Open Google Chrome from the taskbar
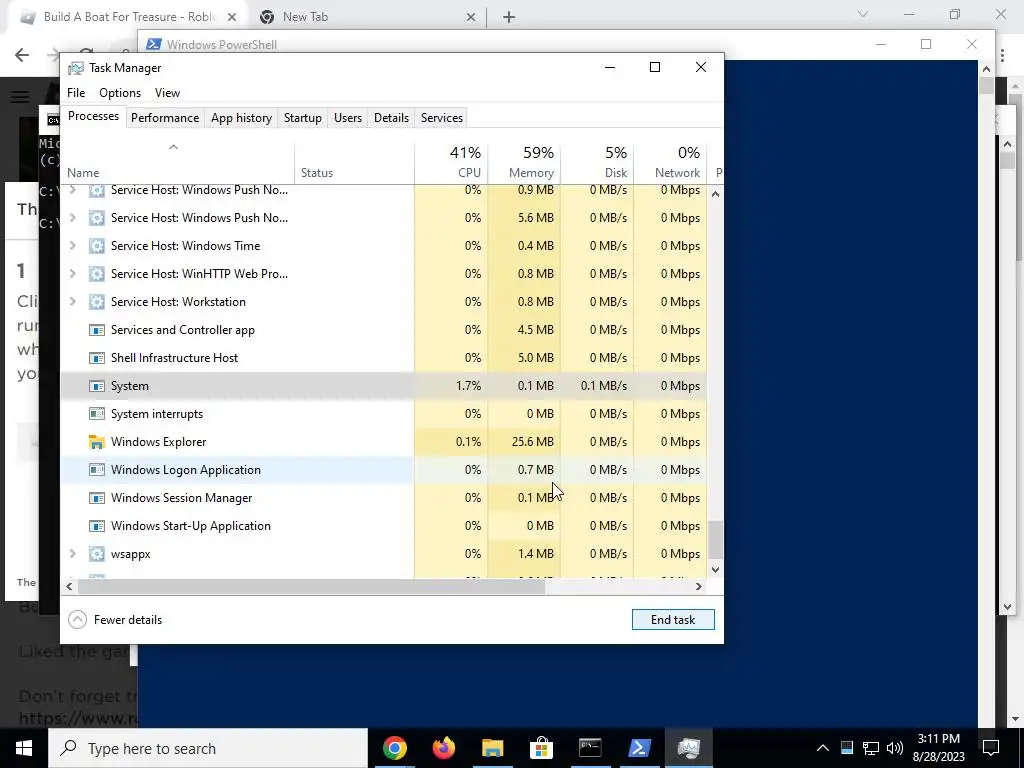Screen dimensions: 1024x768 click(394, 748)
